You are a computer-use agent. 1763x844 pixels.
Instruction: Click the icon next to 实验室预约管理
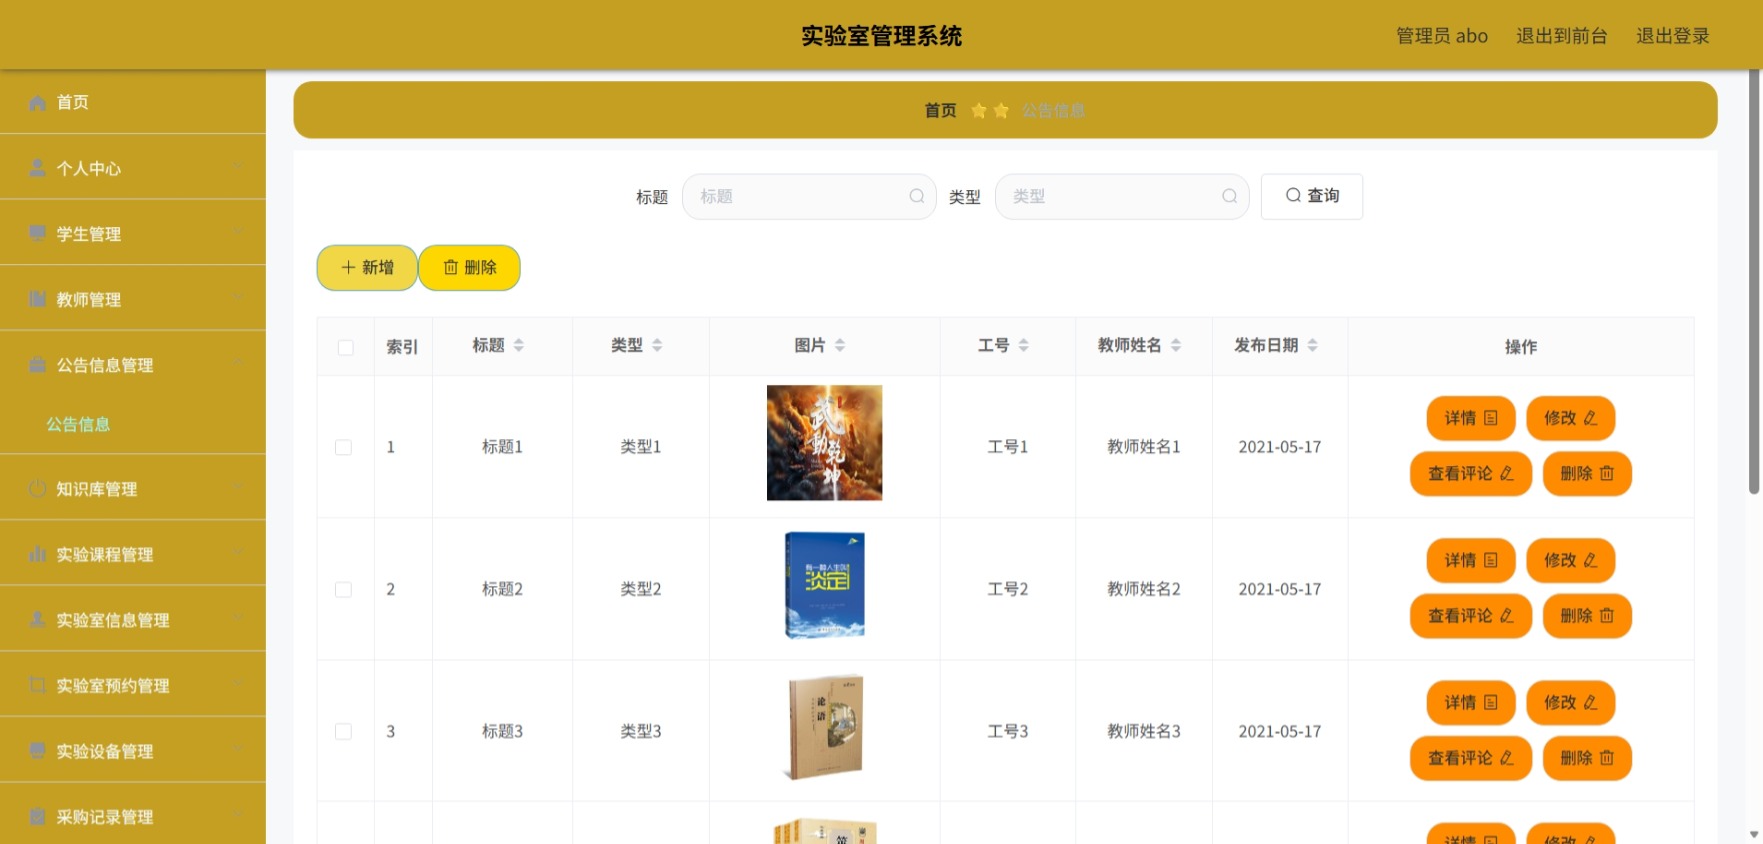(37, 685)
